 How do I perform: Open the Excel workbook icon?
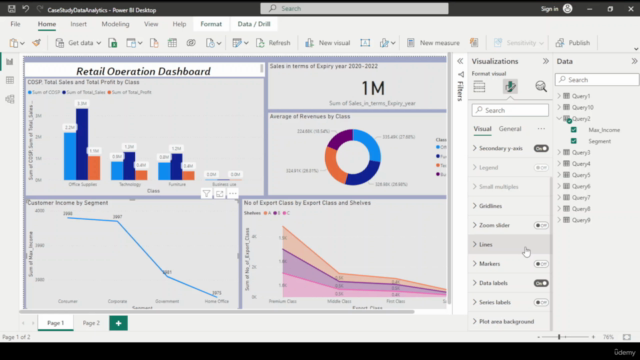click(113, 43)
